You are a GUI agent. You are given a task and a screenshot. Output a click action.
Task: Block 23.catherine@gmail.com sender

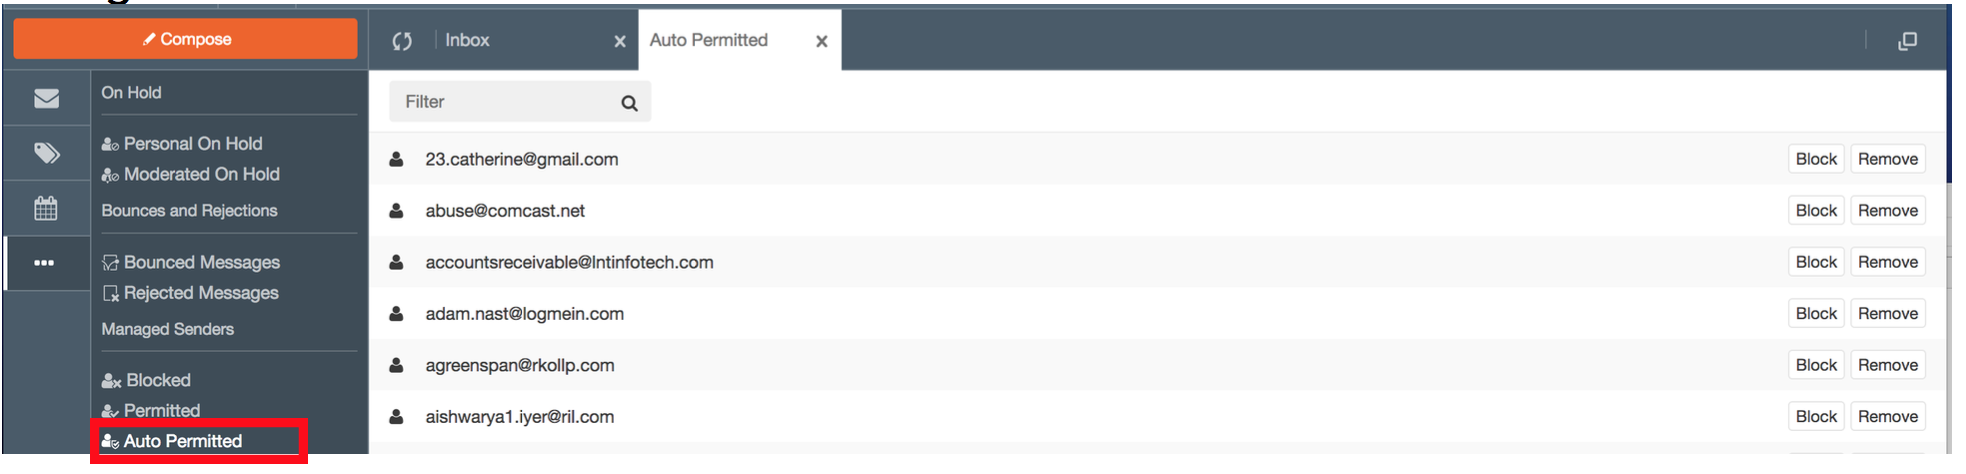tap(1815, 159)
